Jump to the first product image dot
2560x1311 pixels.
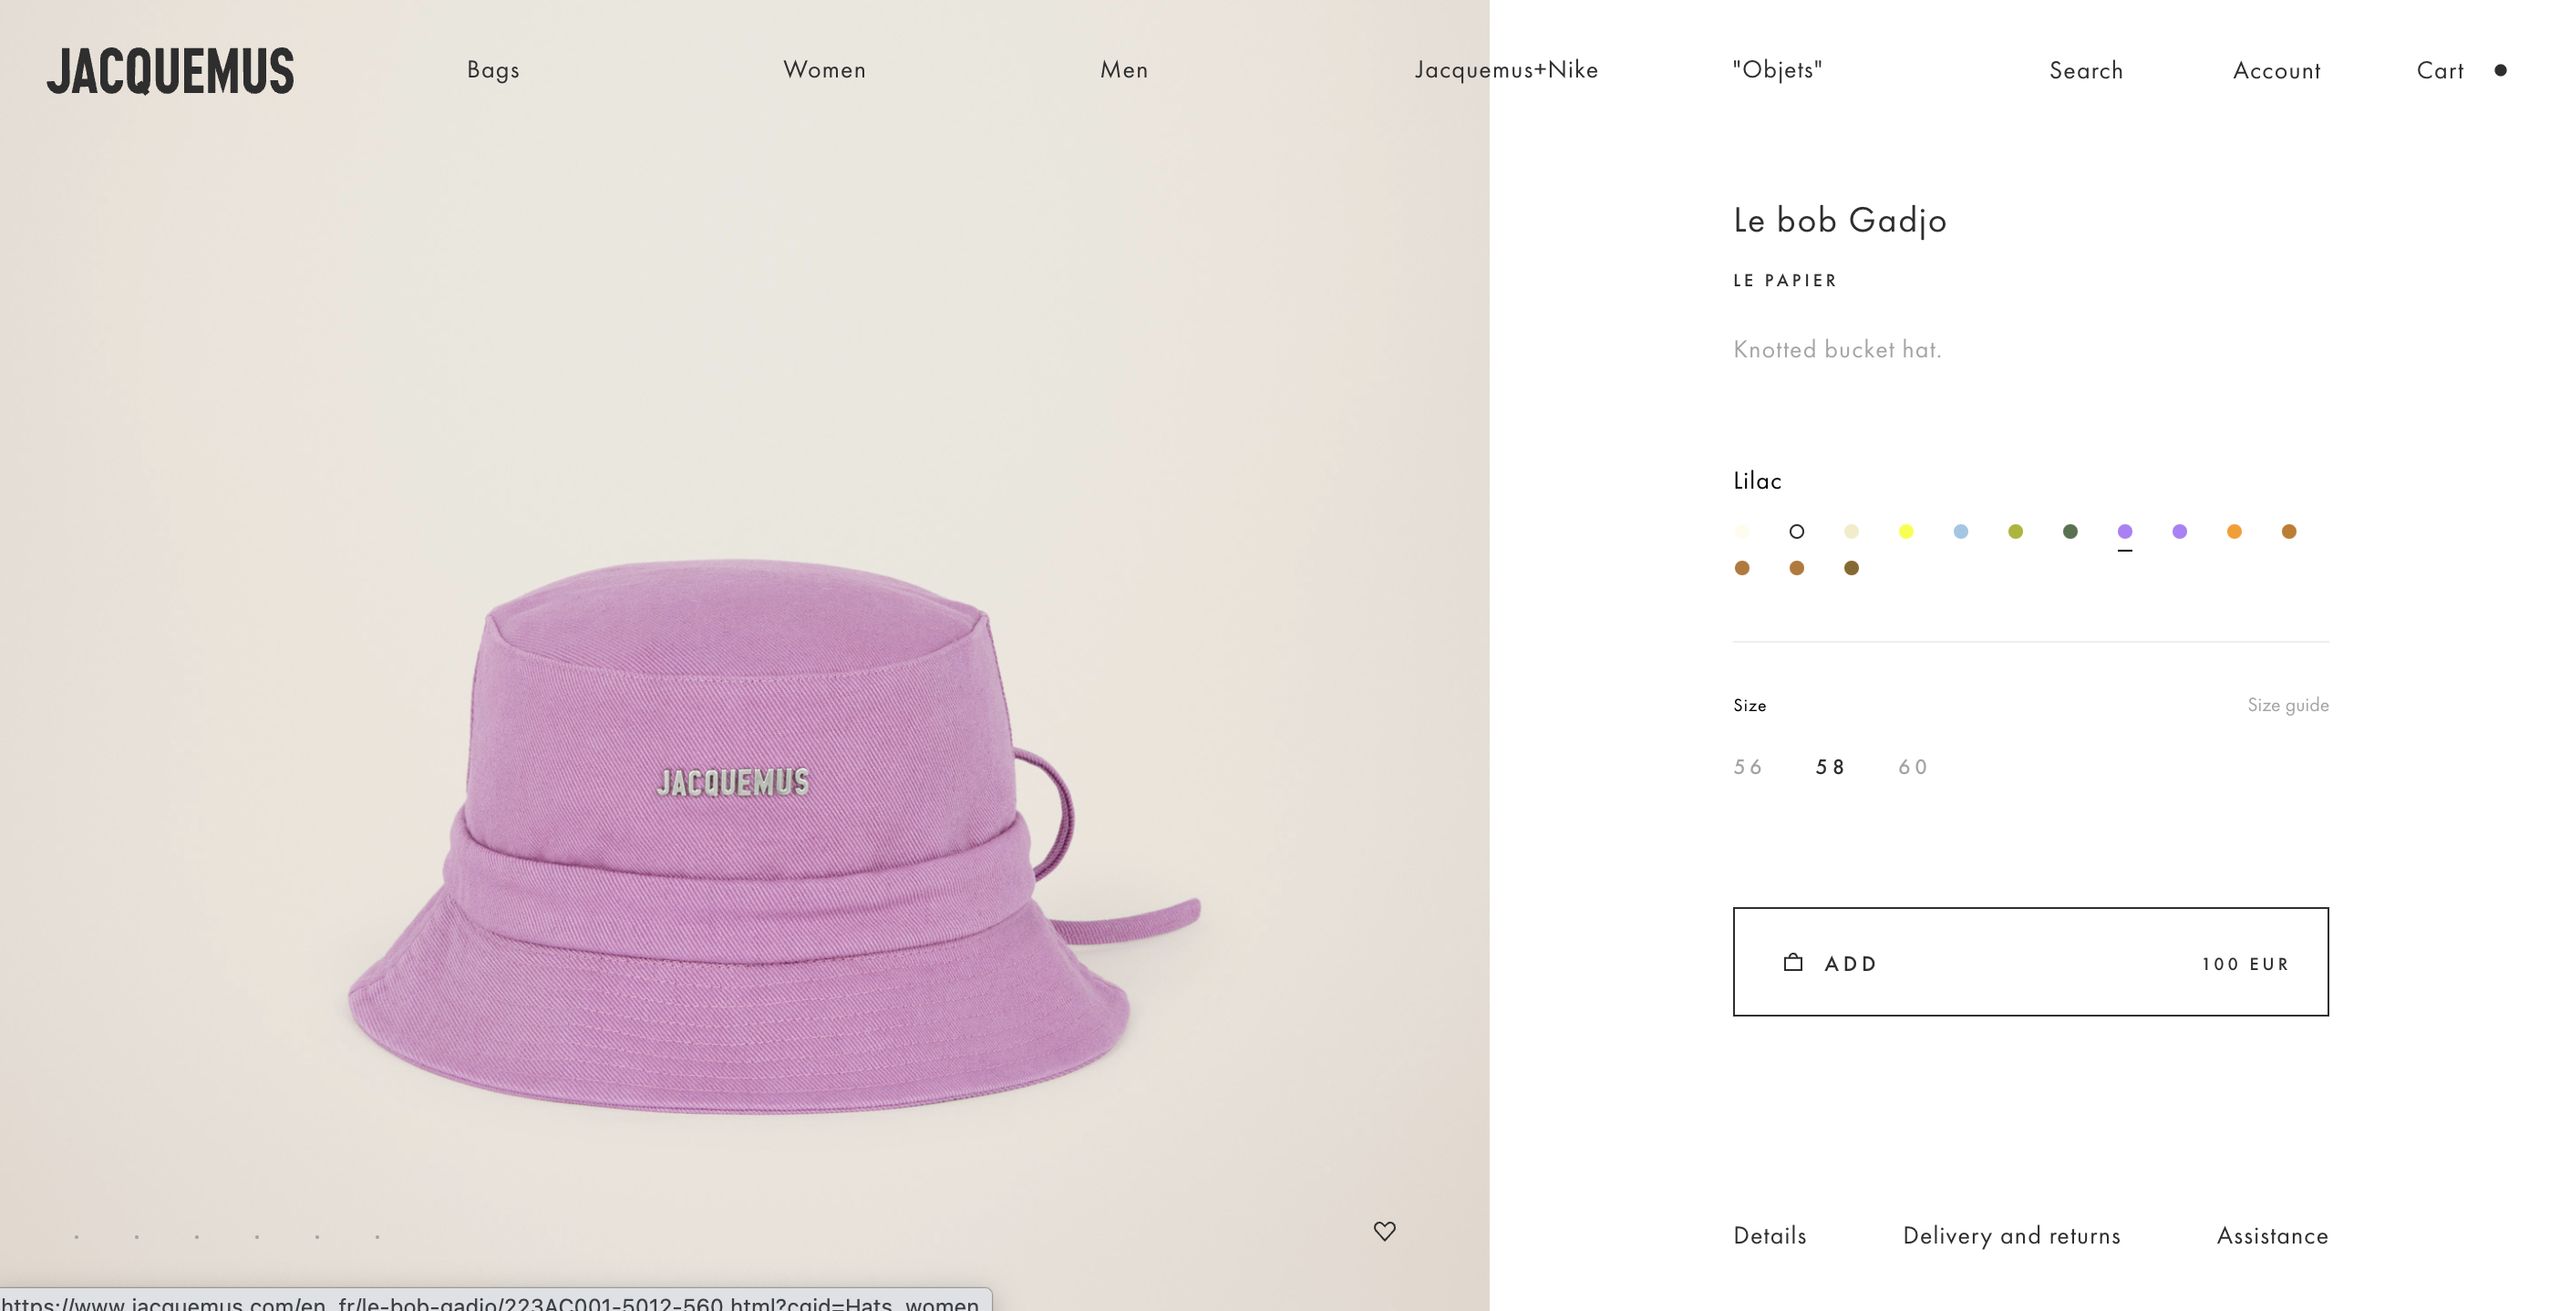point(77,1237)
